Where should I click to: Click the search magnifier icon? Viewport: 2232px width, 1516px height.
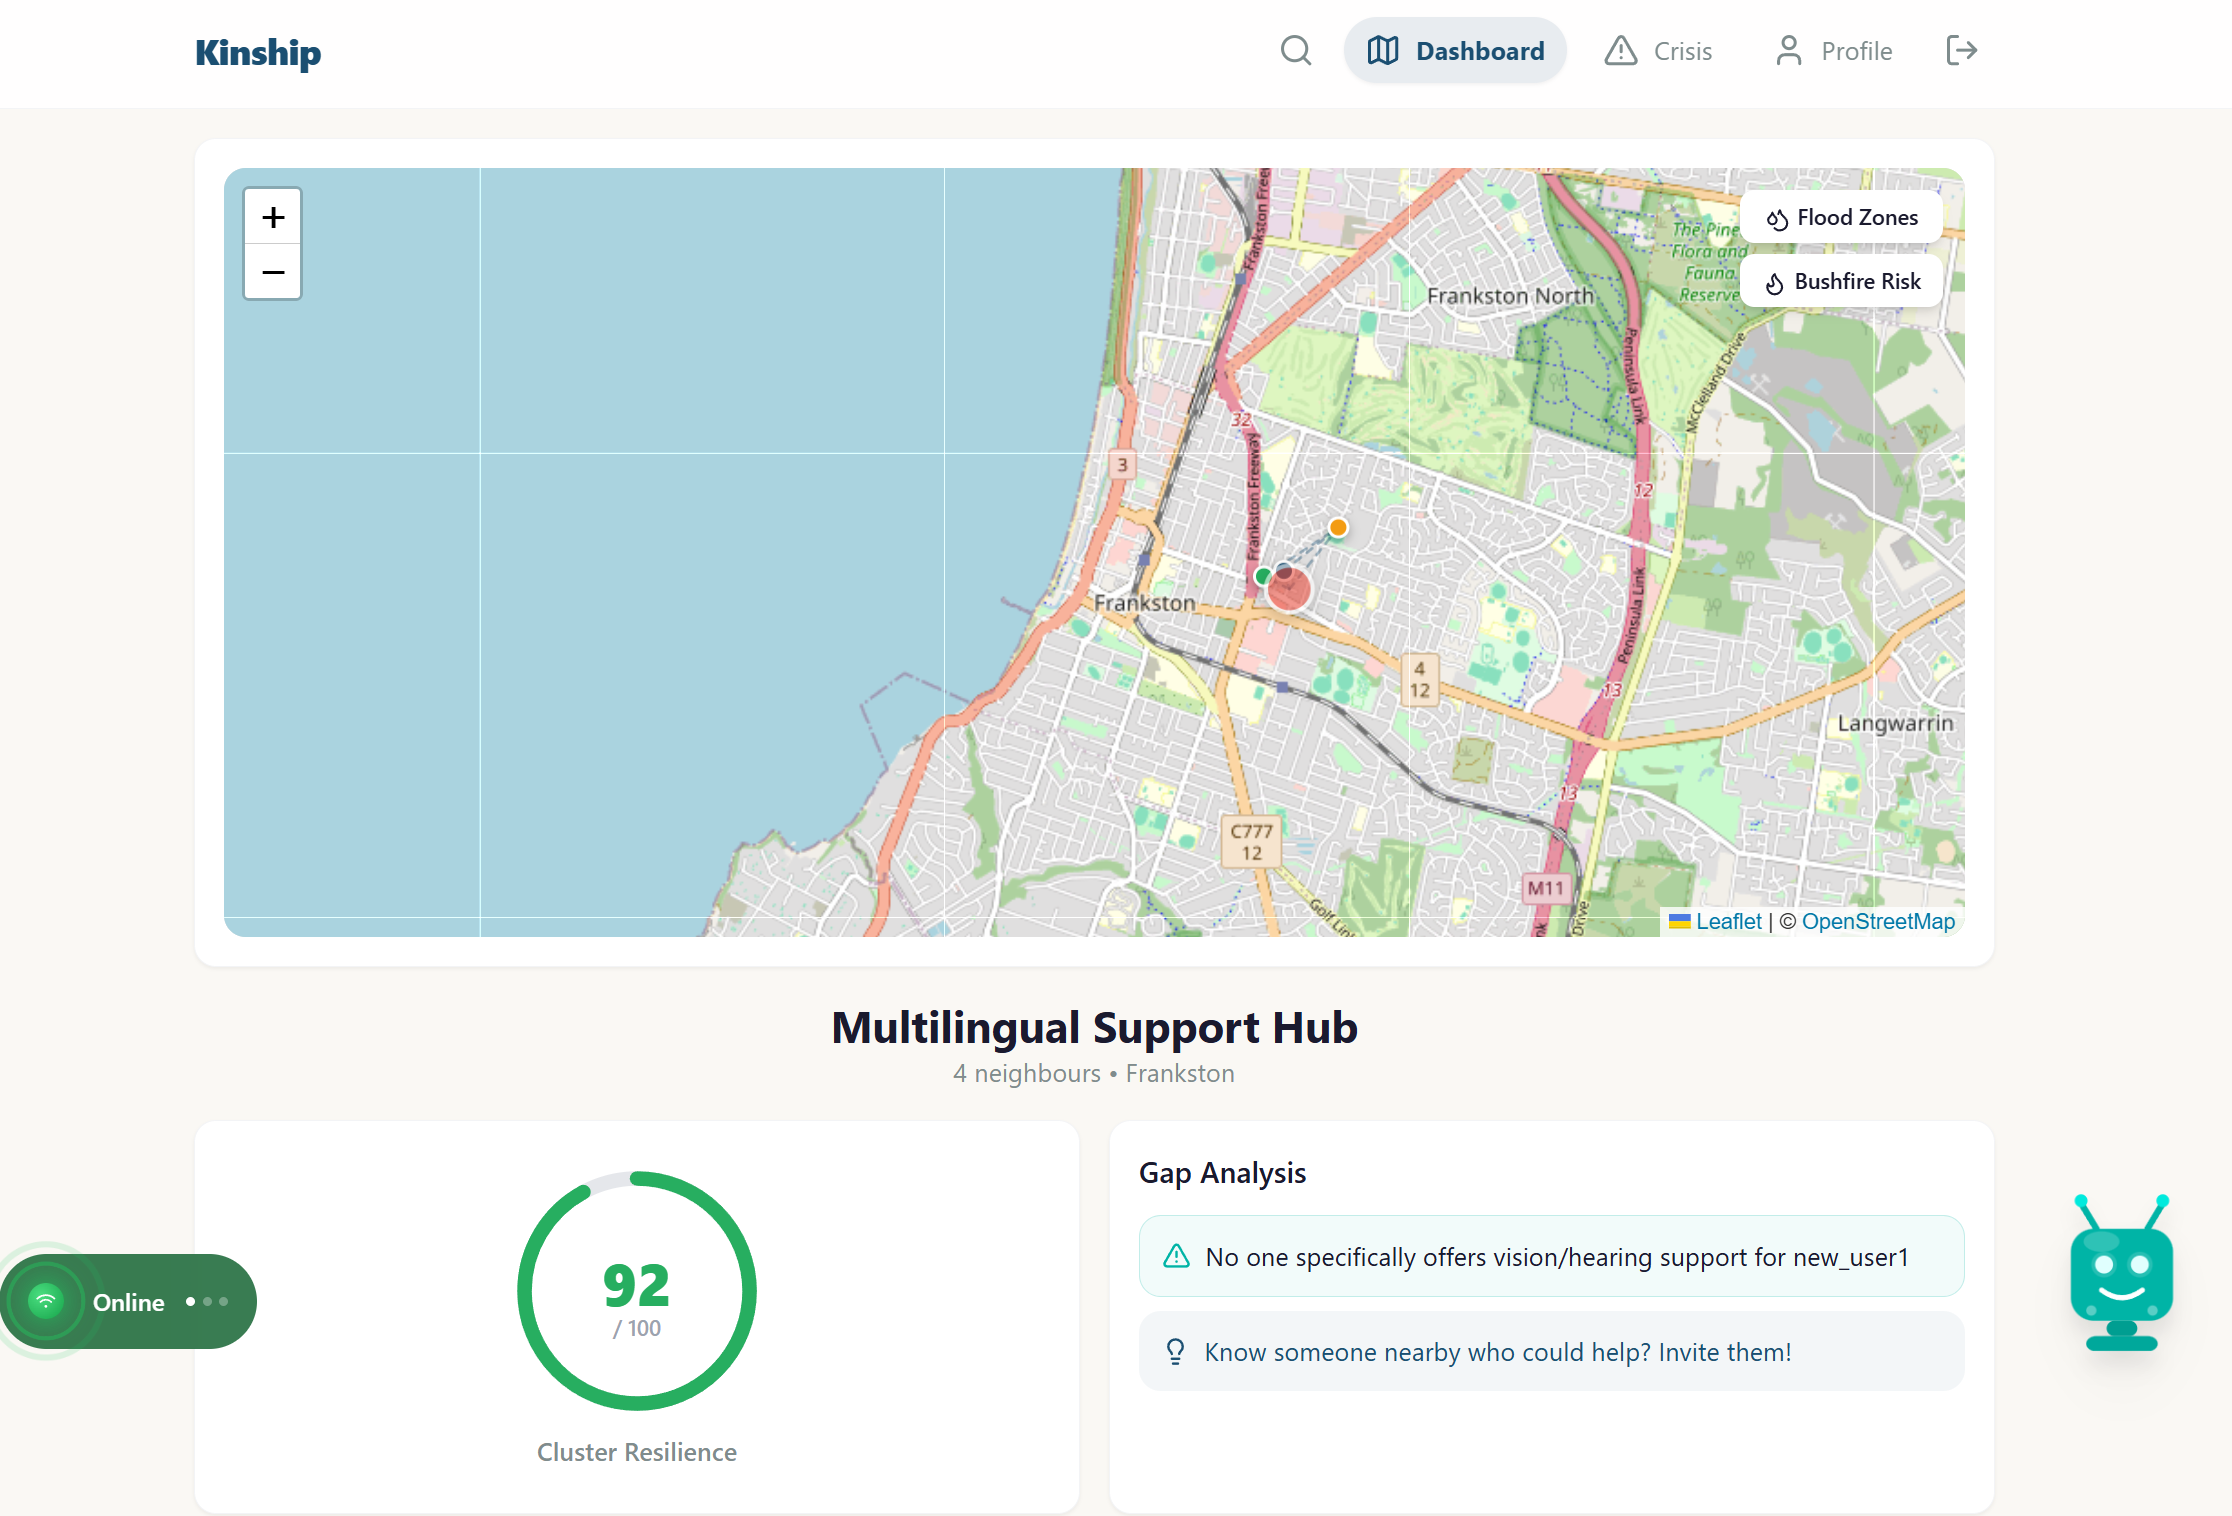1296,51
